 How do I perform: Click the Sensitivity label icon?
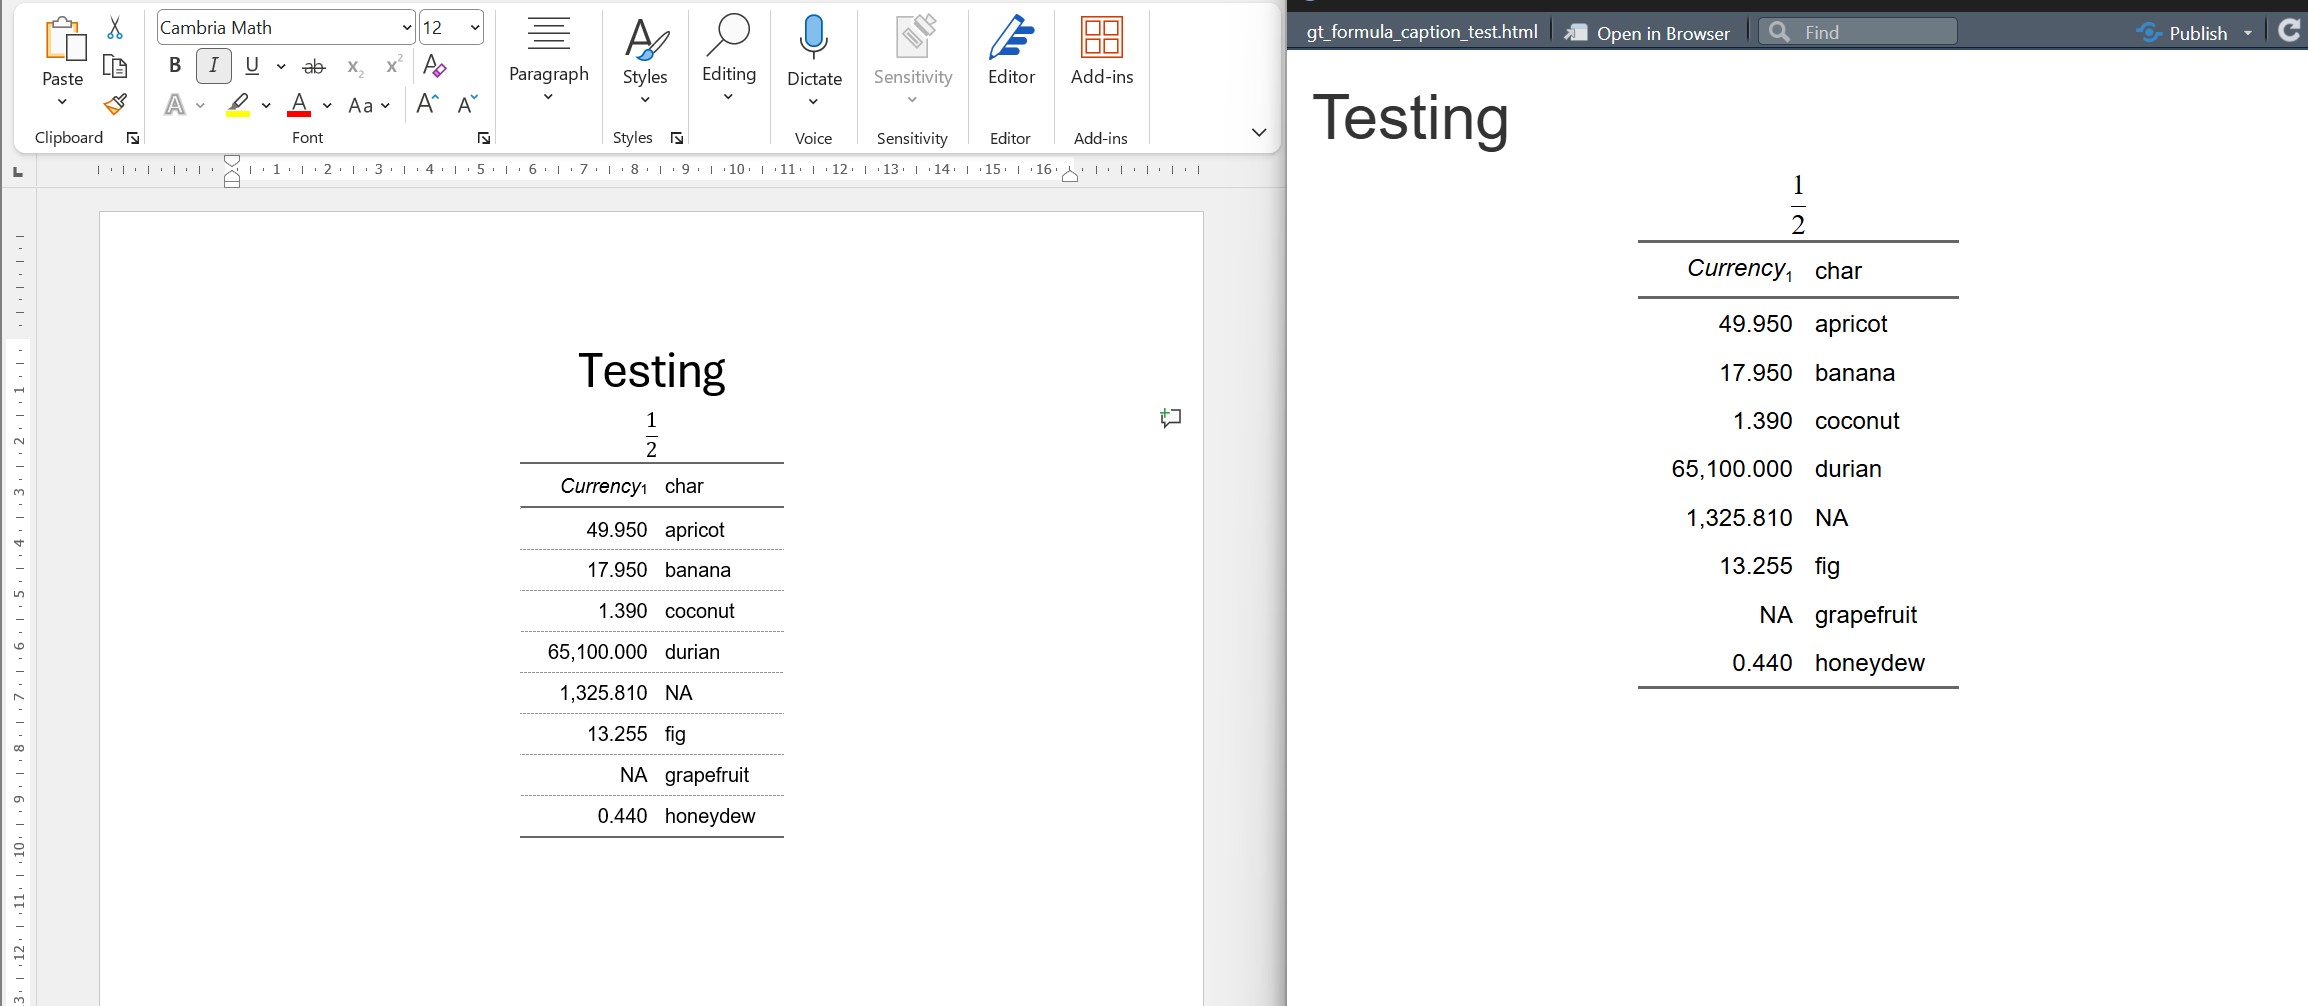tap(914, 36)
